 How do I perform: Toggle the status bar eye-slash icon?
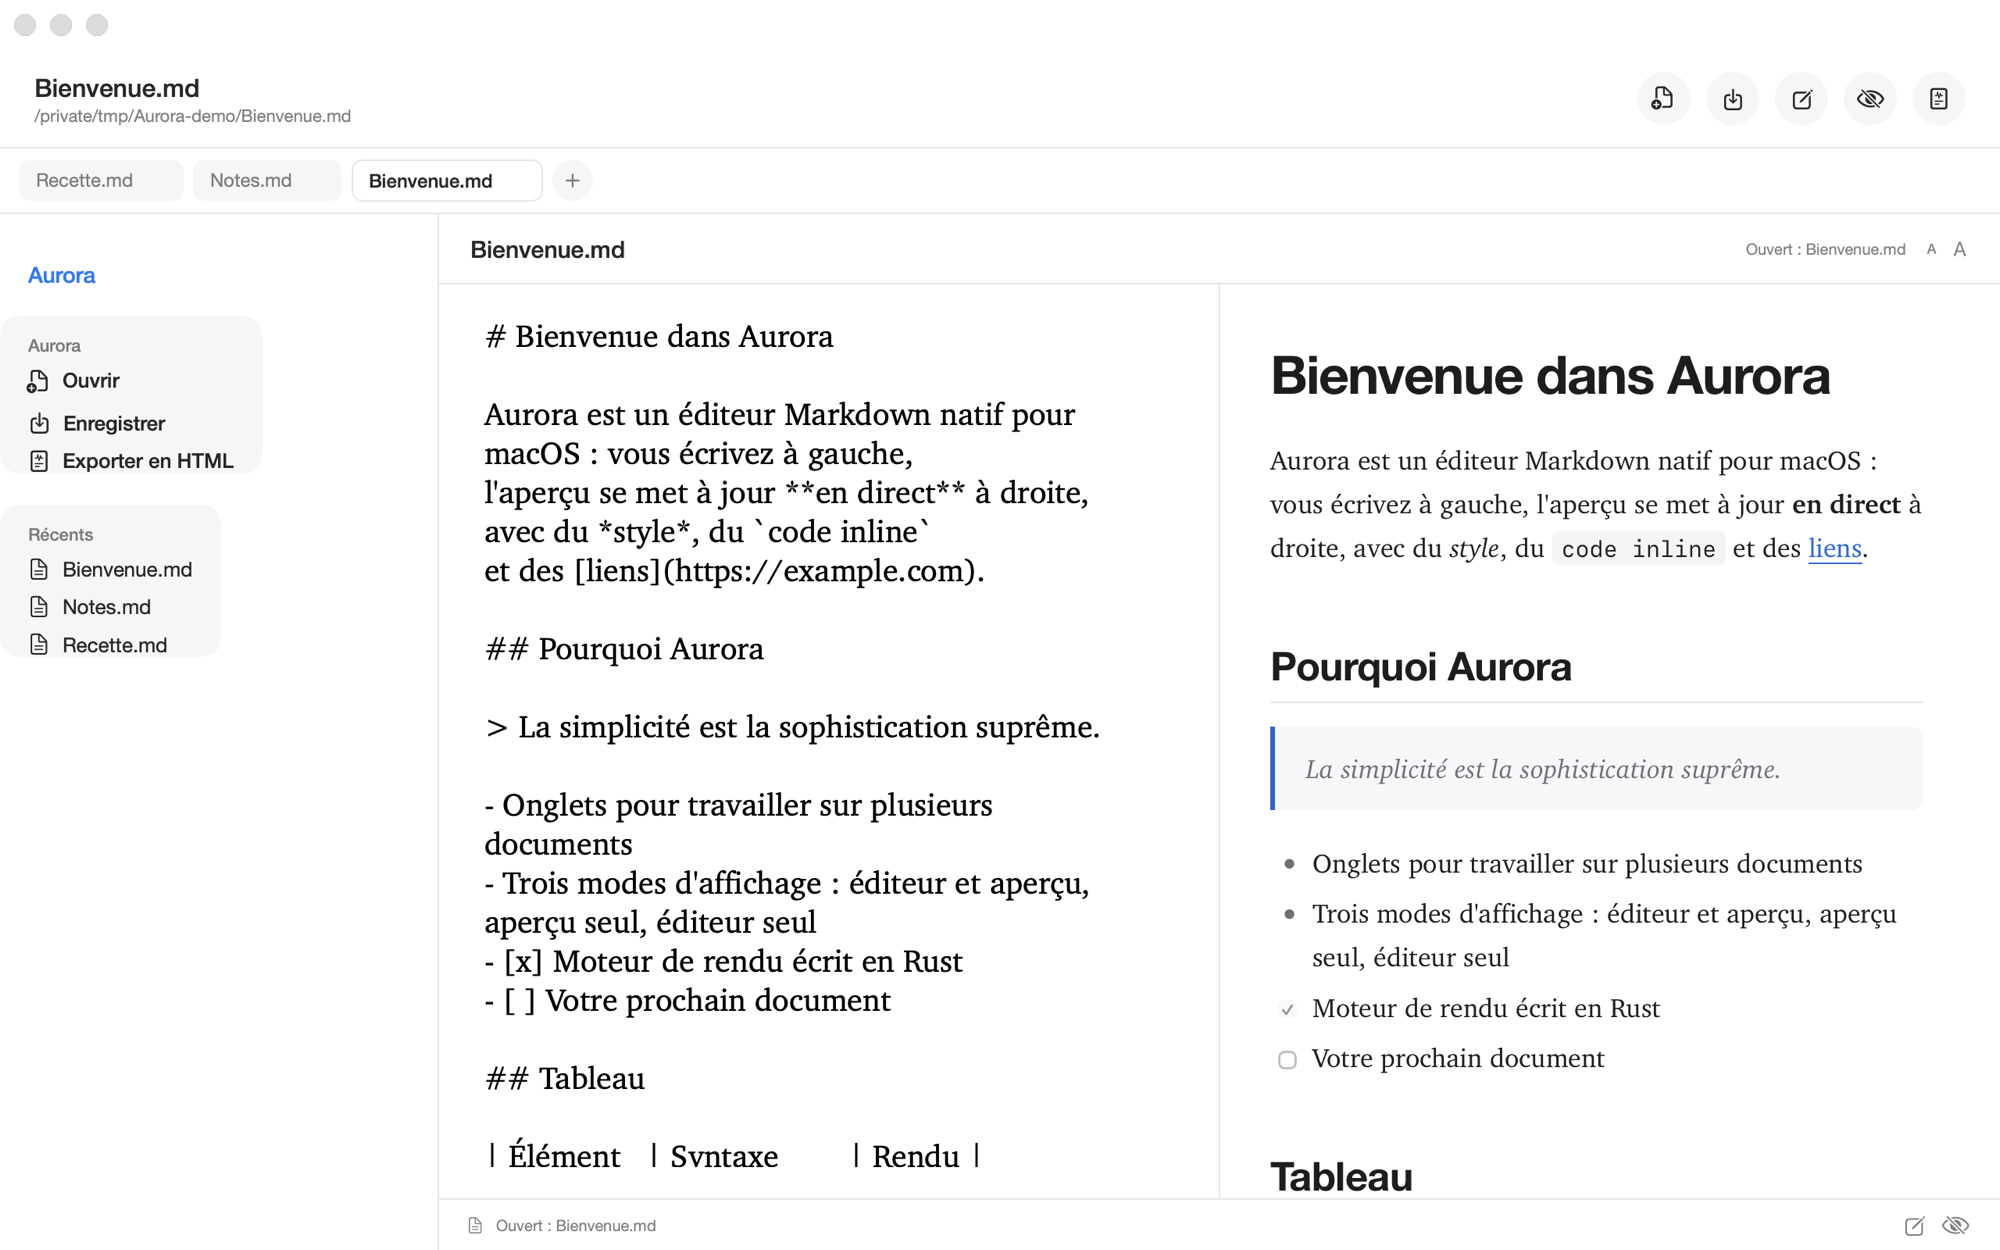click(x=1956, y=1226)
